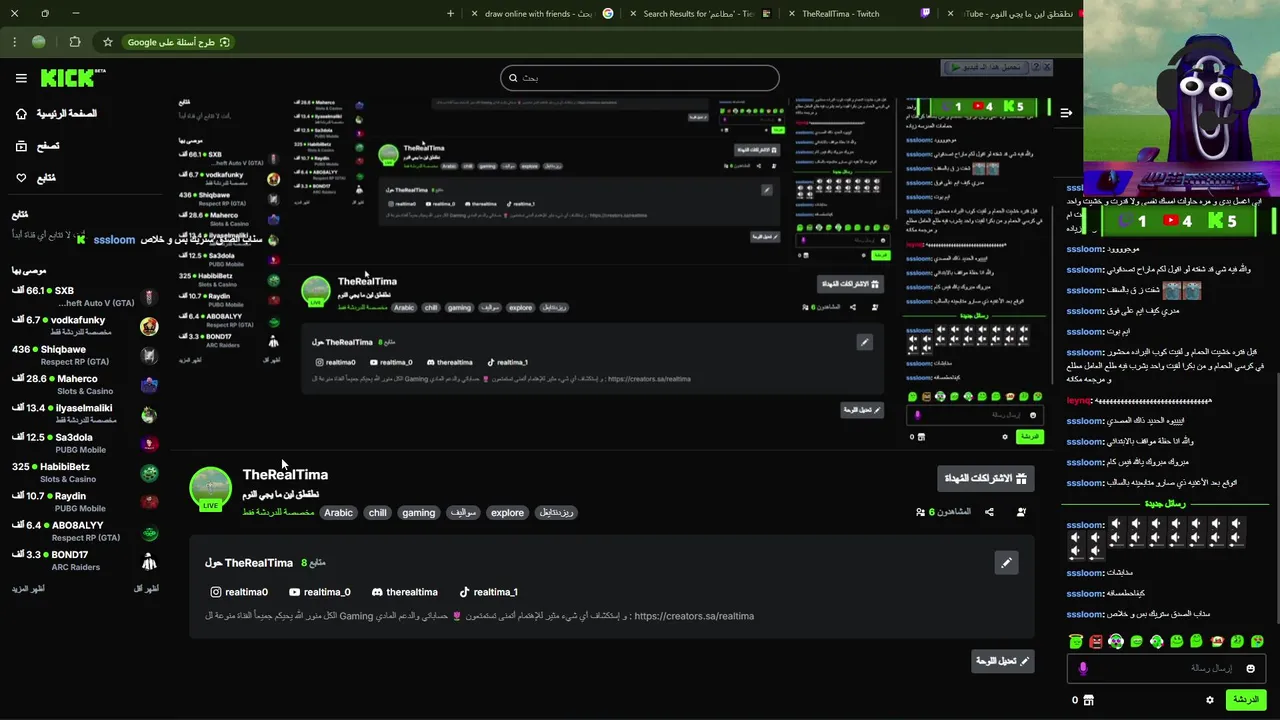Viewport: 1280px width, 720px height.
Task: Click the green chat send button
Action: [x=1246, y=700]
